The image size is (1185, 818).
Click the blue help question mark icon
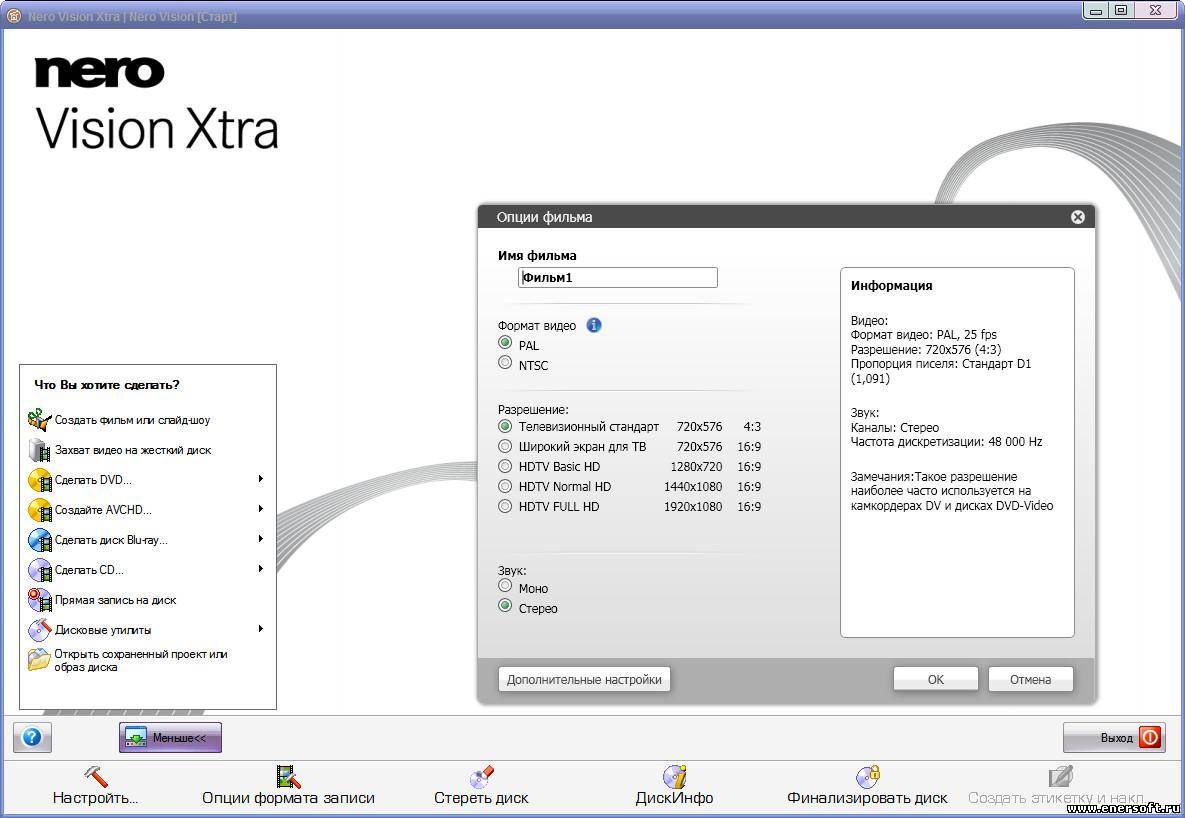tap(32, 737)
